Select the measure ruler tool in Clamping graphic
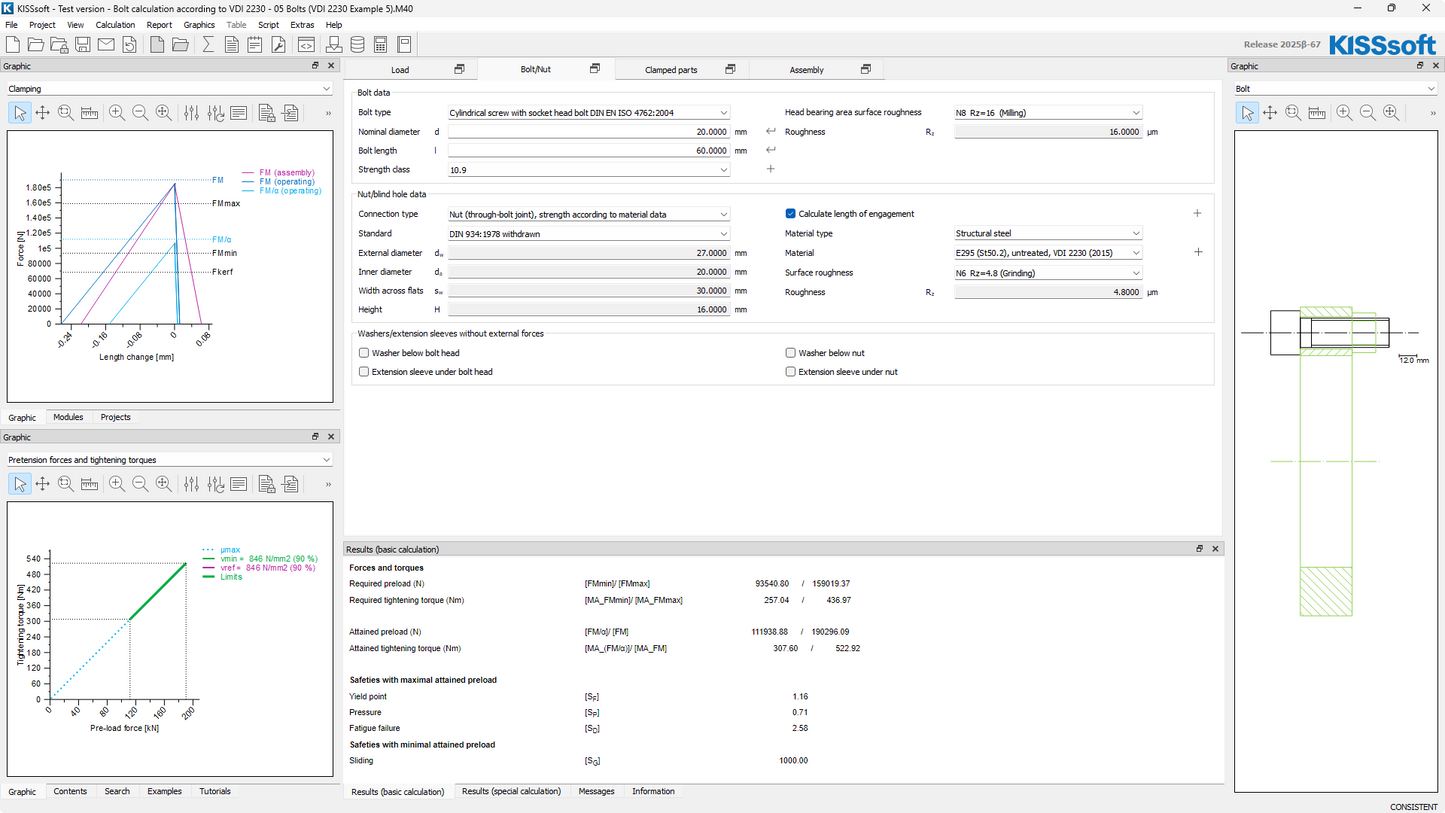Screen dimensions: 1445x813 pos(89,113)
